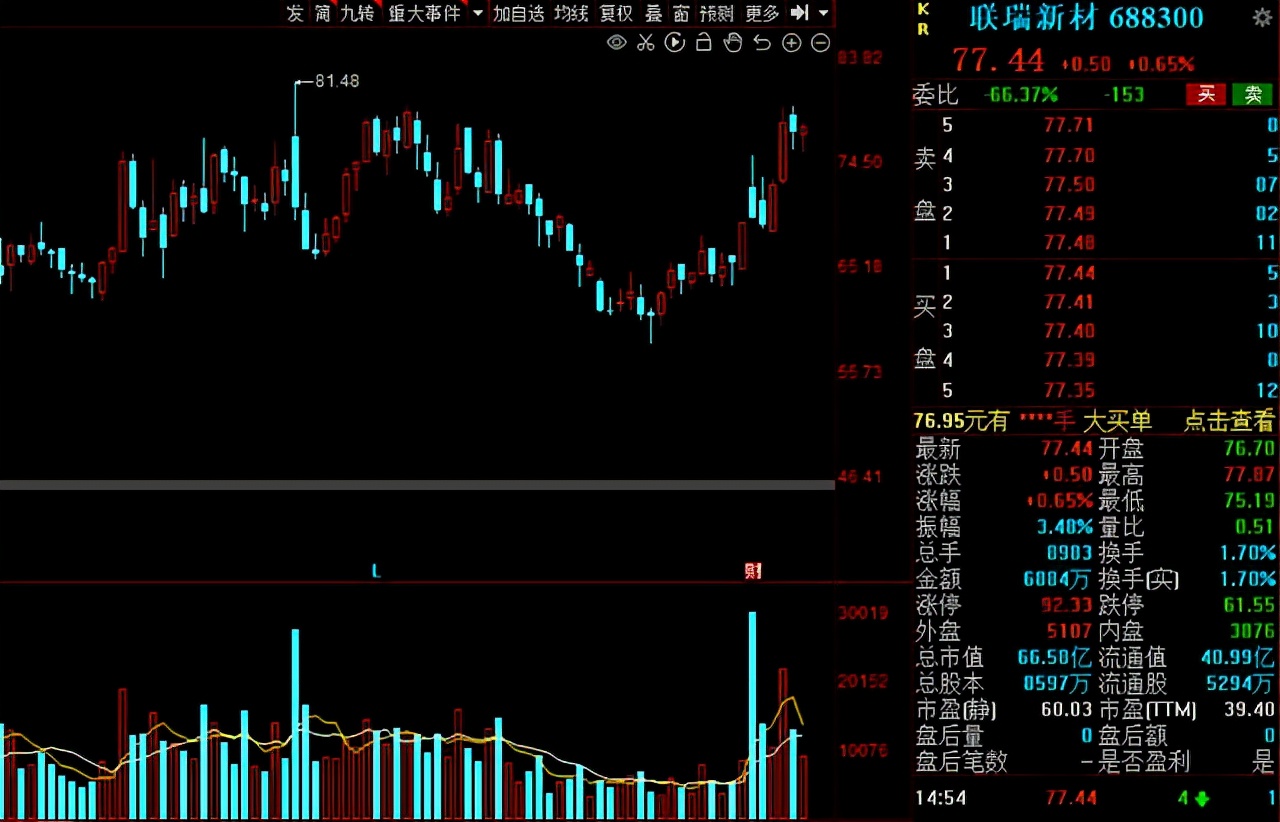Click the 内盘 value 3076
Viewport: 1280px width, 822px height.
1254,632
